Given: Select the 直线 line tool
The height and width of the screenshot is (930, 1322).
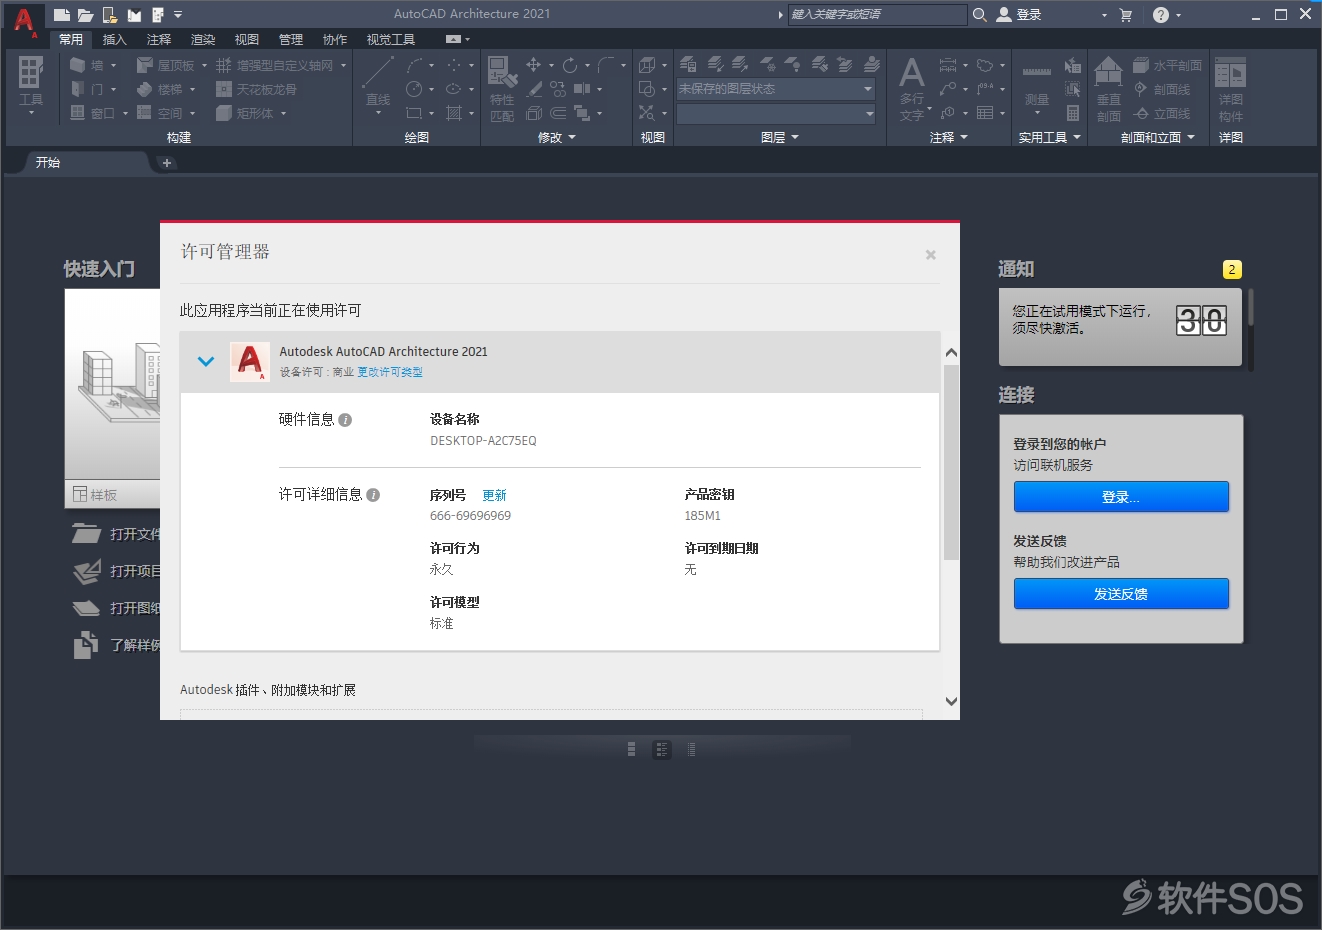Looking at the screenshot, I should pyautogui.click(x=378, y=82).
